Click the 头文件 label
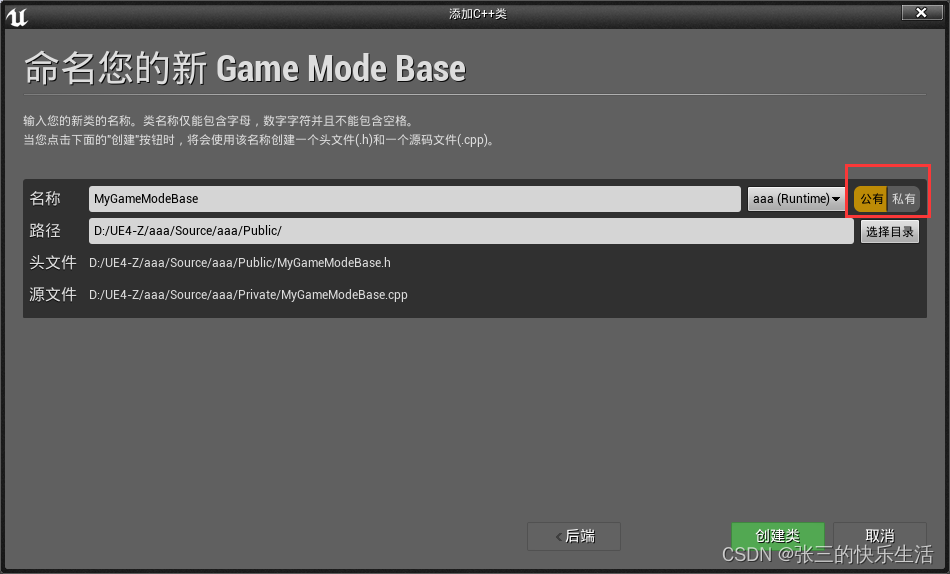 [x=53, y=262]
